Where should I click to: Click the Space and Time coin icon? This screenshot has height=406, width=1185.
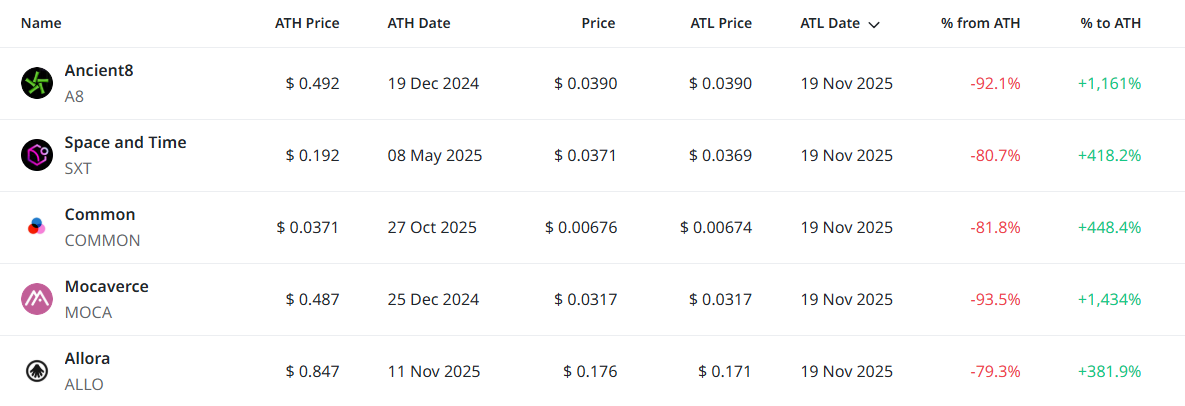(x=37, y=155)
